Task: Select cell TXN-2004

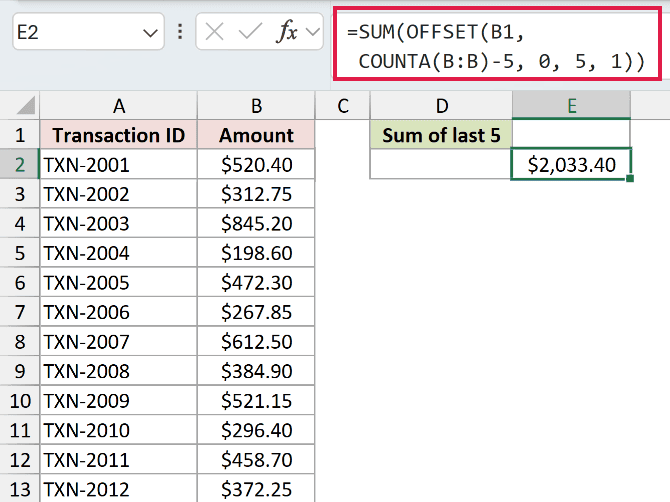Action: 118,253
